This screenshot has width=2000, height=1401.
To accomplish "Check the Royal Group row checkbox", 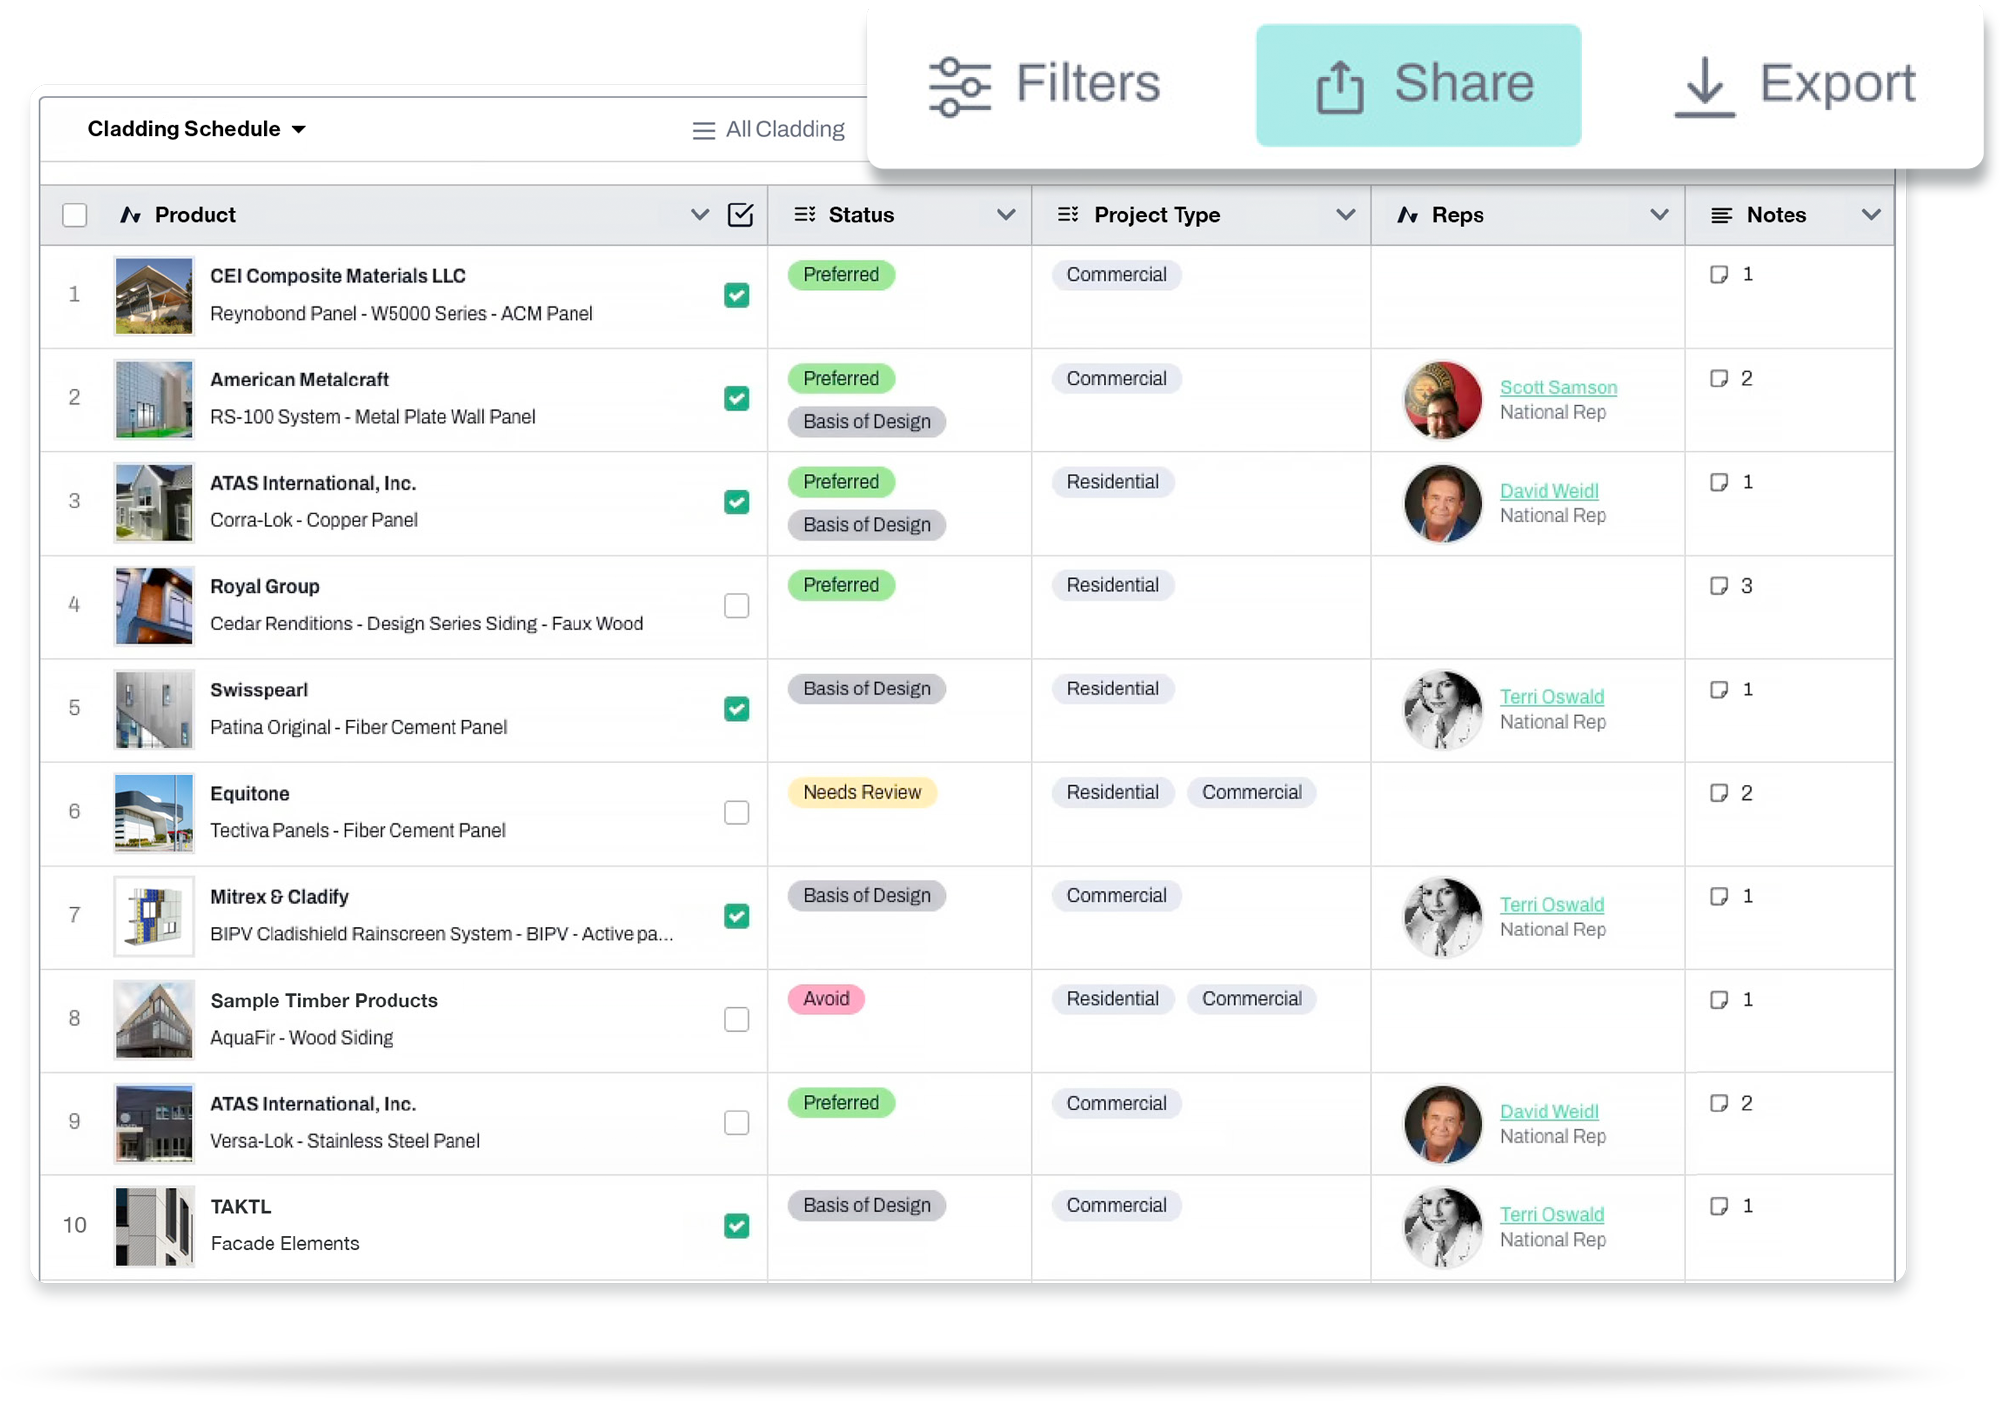I will pos(736,606).
